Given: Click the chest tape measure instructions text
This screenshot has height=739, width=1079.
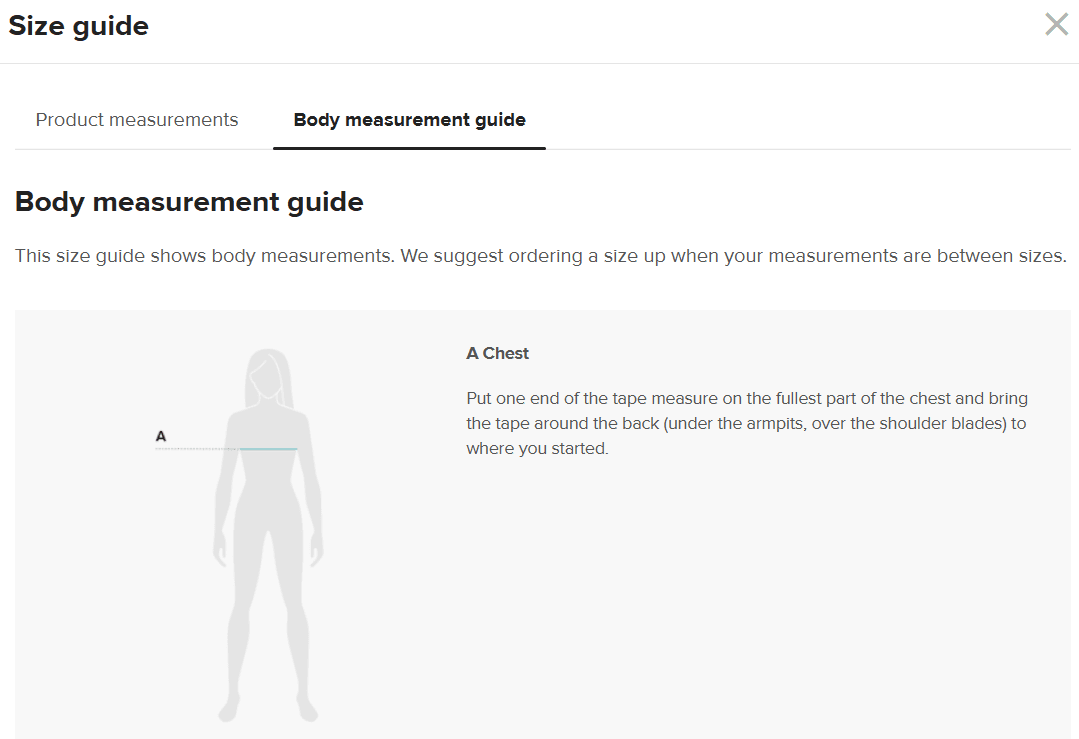Looking at the screenshot, I should (746, 423).
